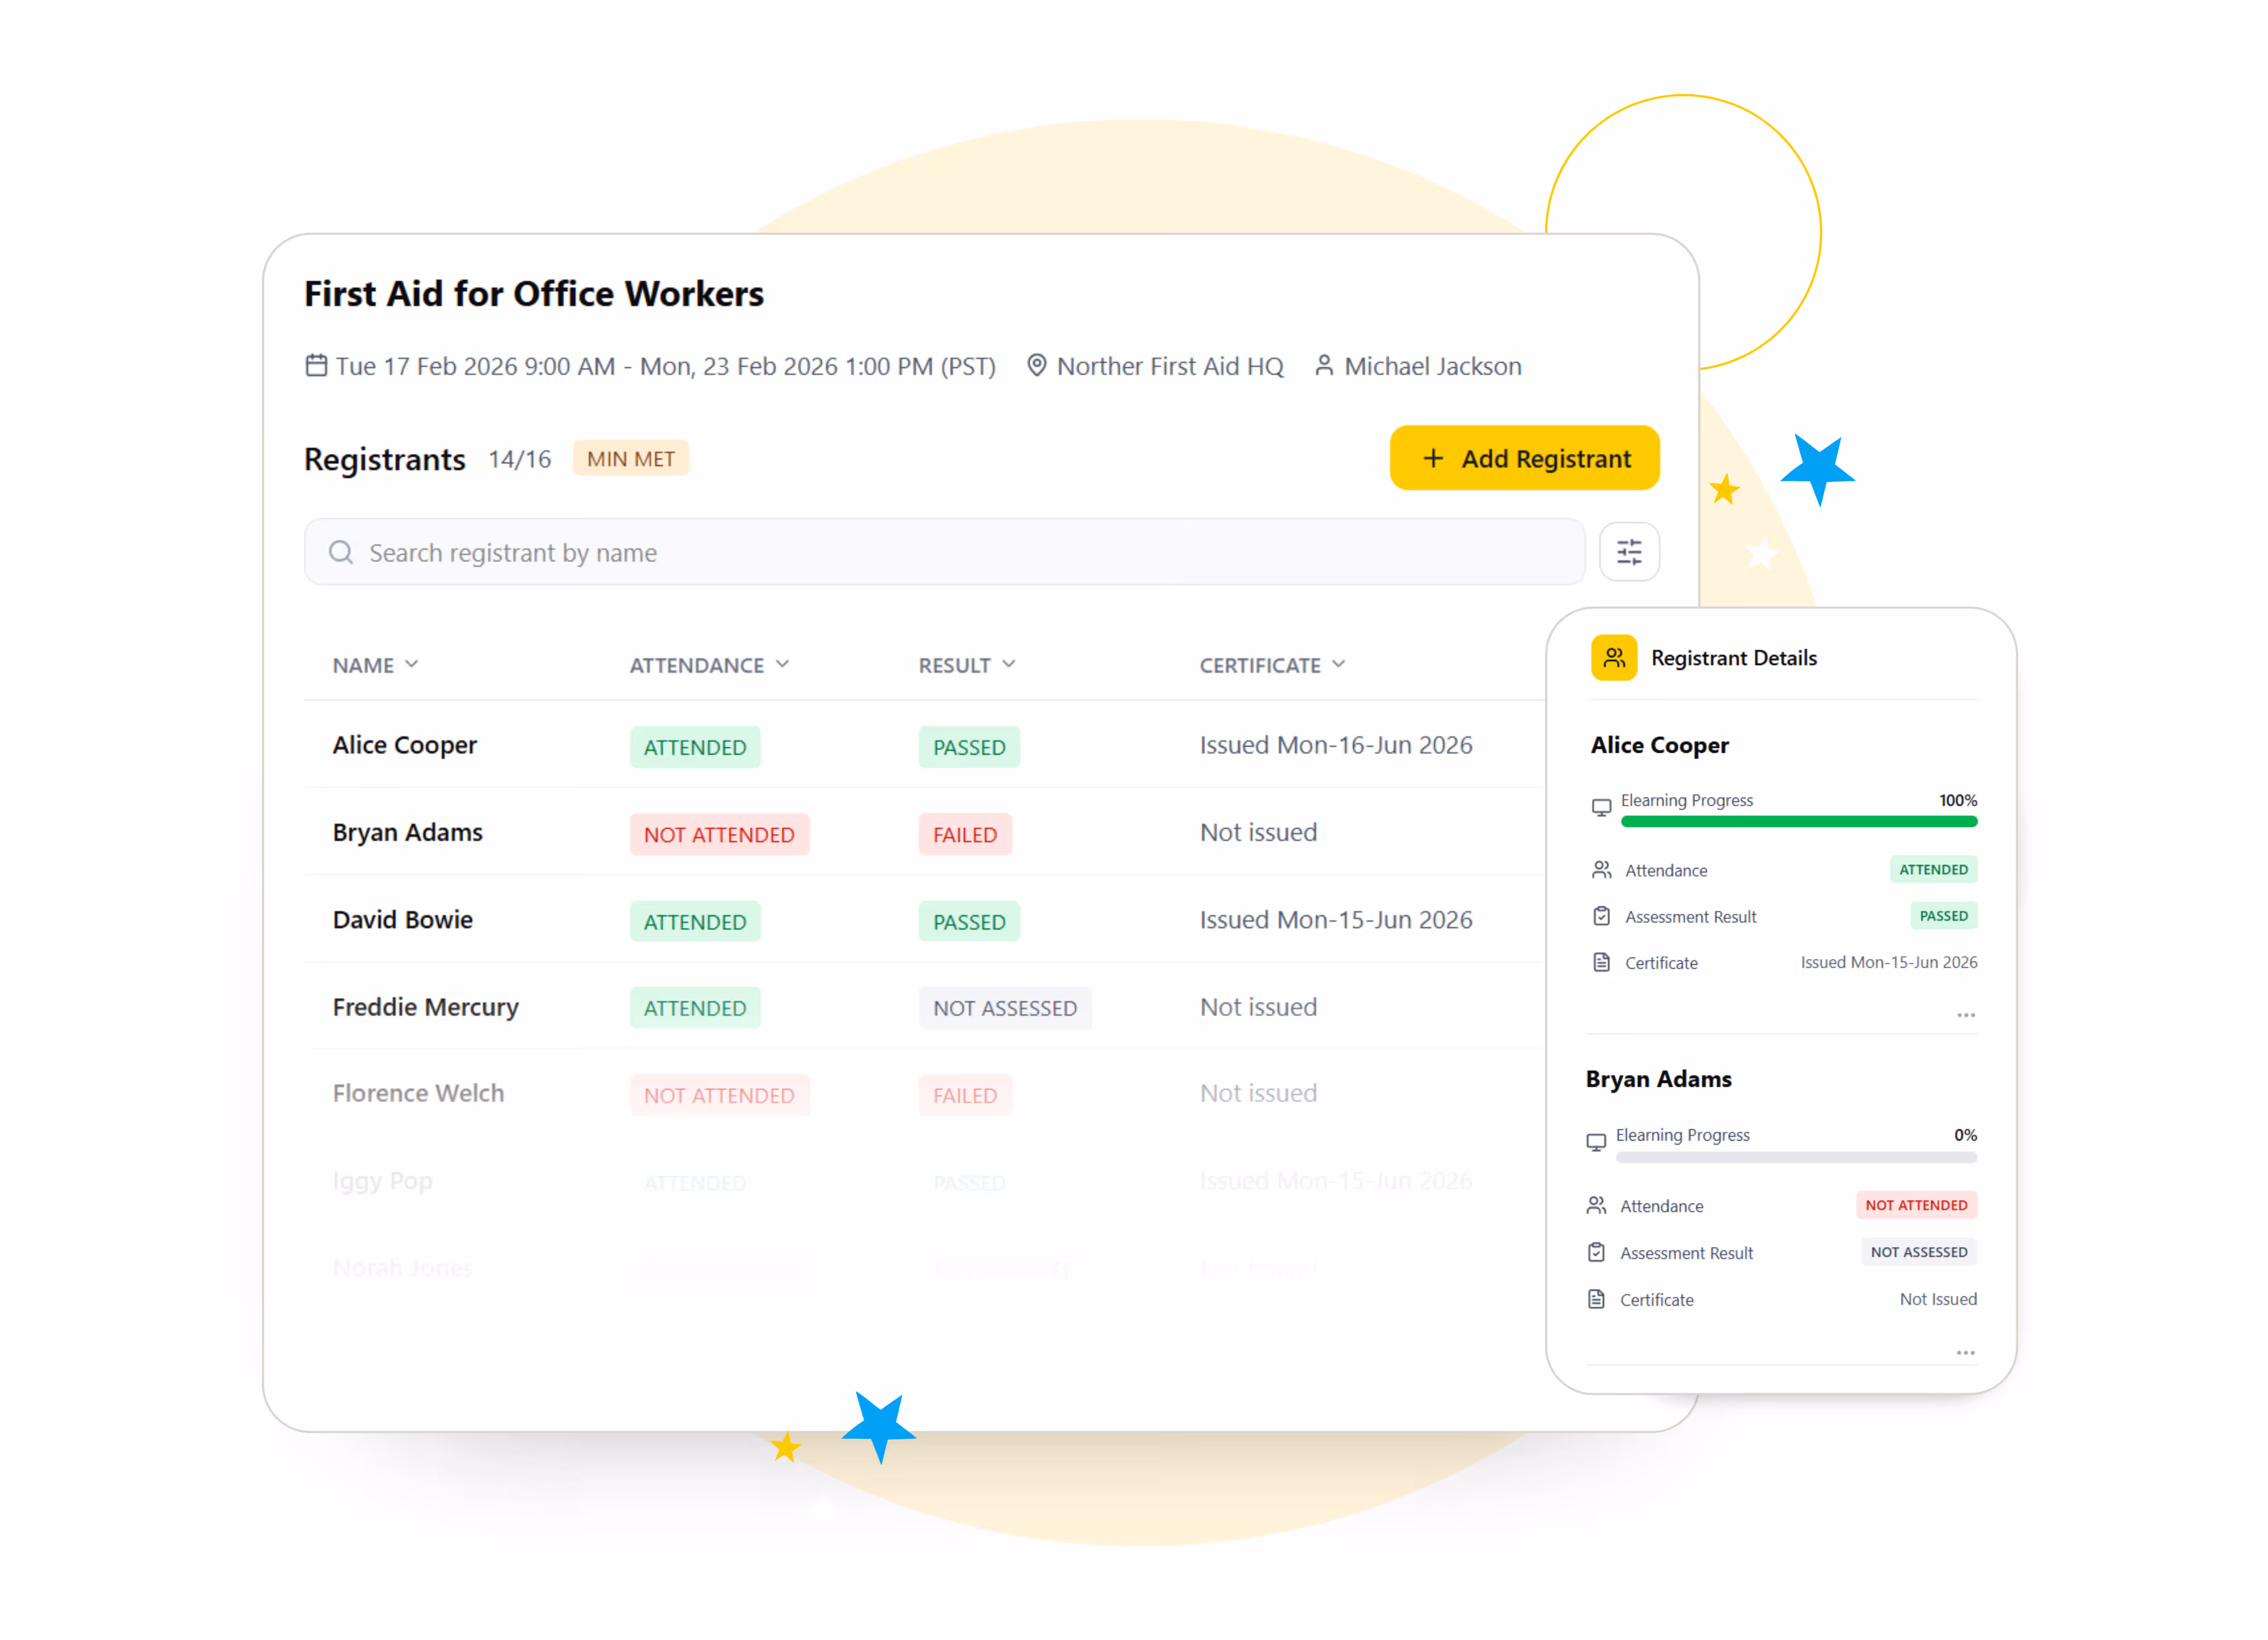This screenshot has width=2268, height=1640.
Task: Click Alice Cooper's Attendance people icon
Action: point(1601,869)
